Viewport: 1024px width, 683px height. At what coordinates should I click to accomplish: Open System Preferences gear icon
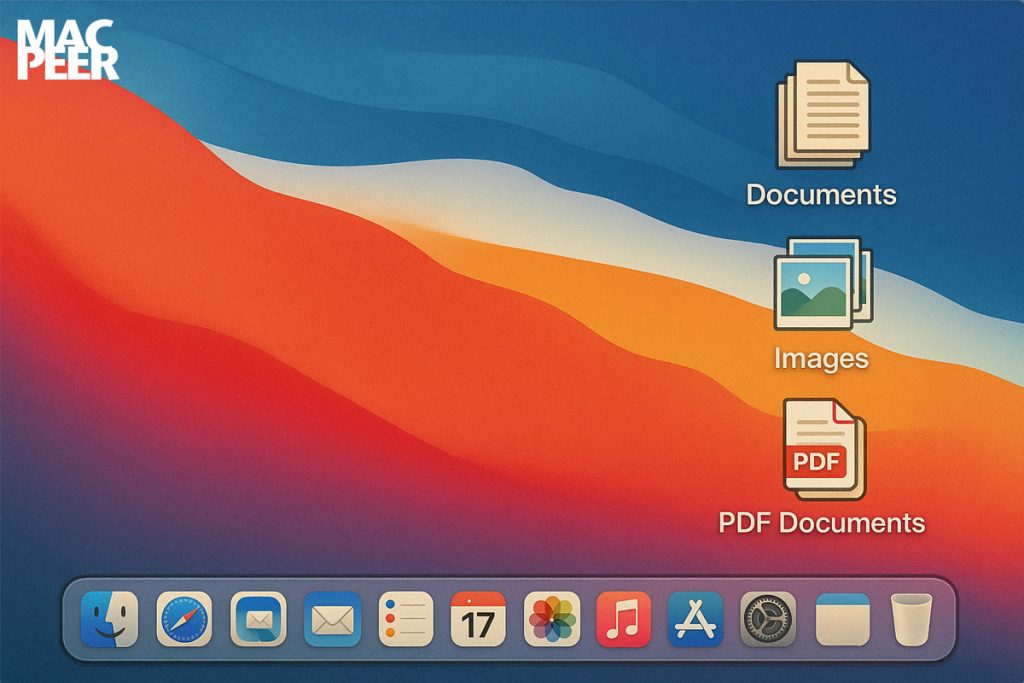point(768,618)
